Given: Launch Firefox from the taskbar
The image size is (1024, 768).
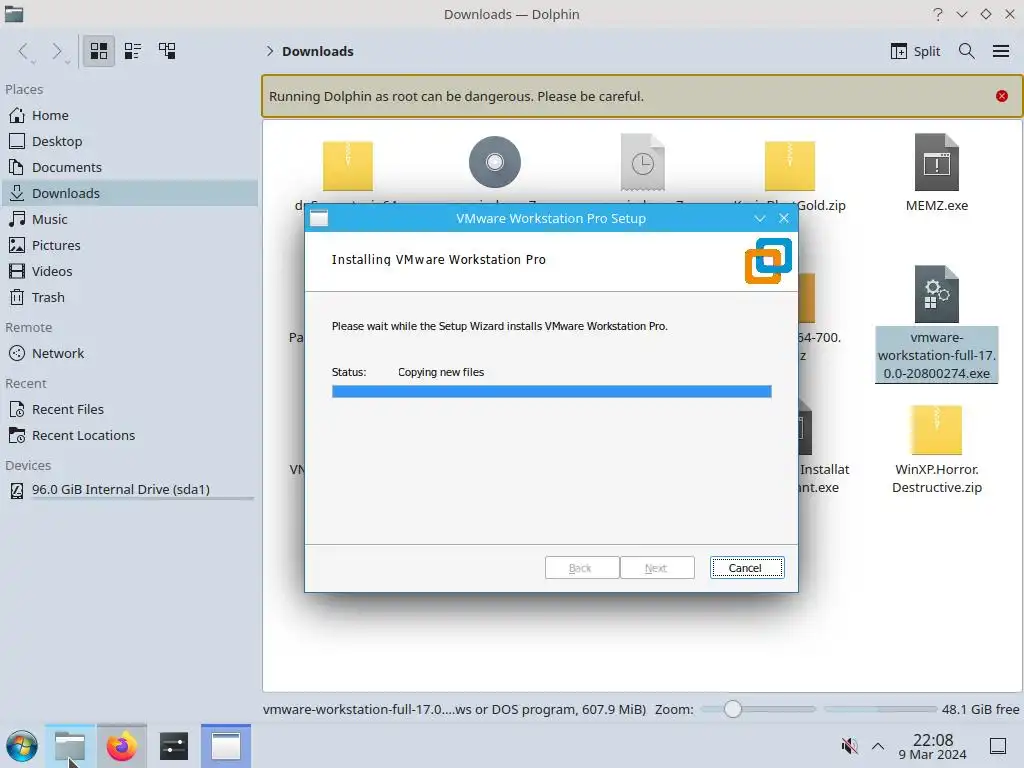Looking at the screenshot, I should 121,746.
